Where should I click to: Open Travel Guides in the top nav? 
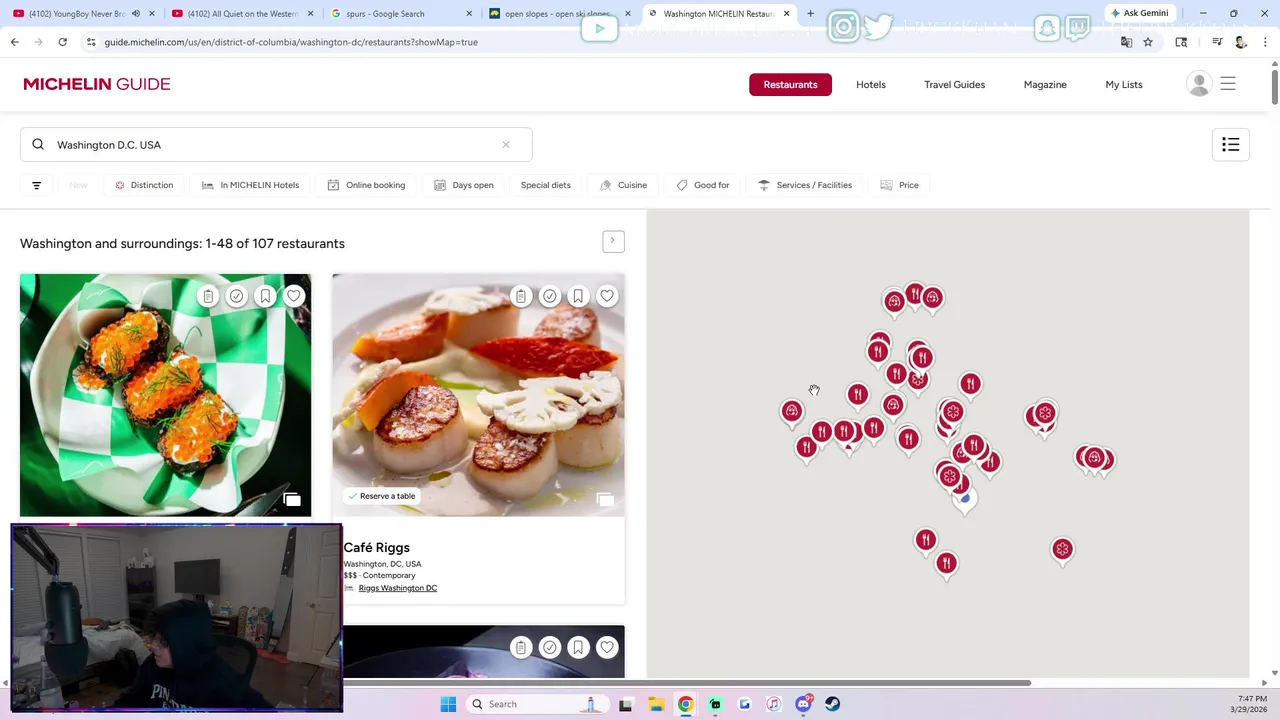click(955, 84)
